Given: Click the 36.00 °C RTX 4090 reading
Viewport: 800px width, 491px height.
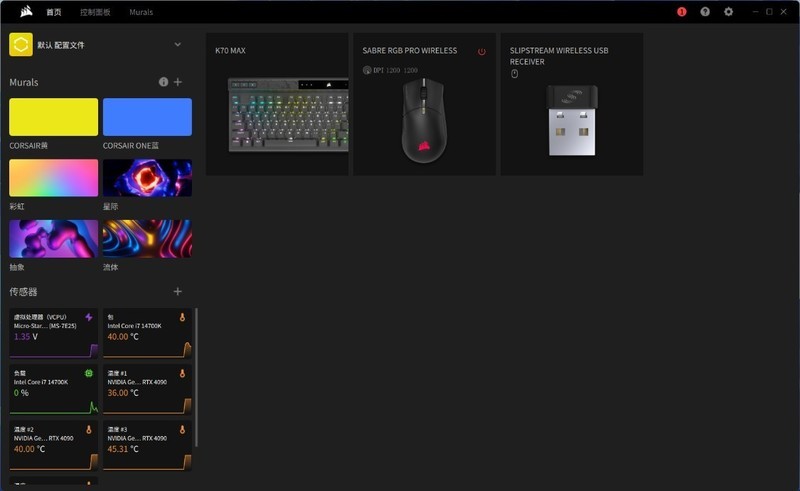Looking at the screenshot, I should click(x=122, y=393).
